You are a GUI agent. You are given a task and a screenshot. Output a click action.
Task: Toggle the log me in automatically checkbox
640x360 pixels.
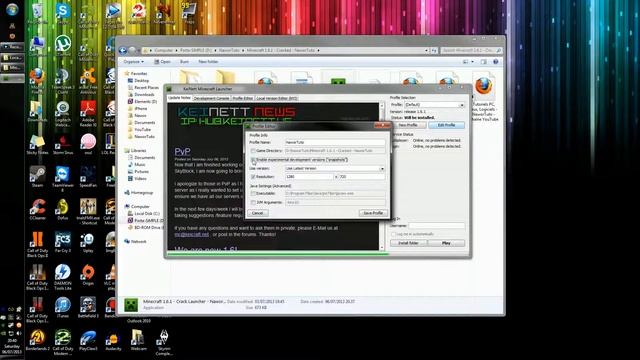coord(394,234)
